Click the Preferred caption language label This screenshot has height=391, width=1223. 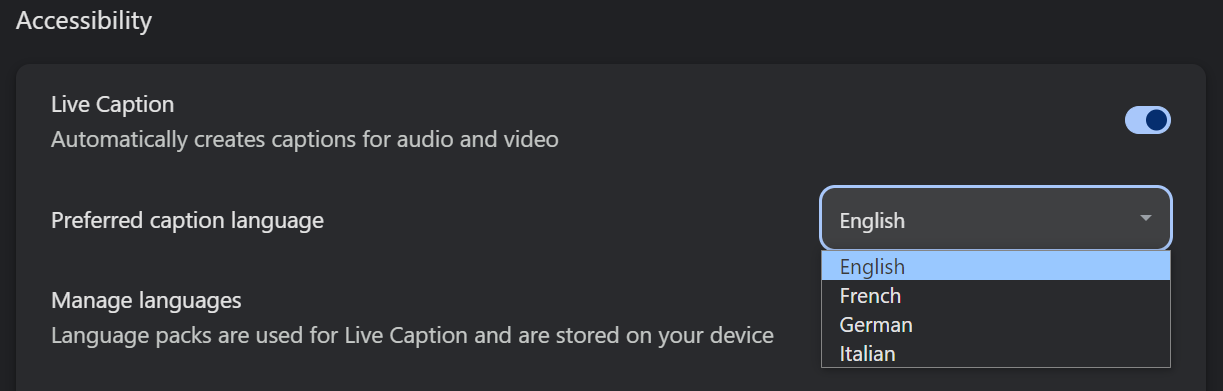point(187,220)
